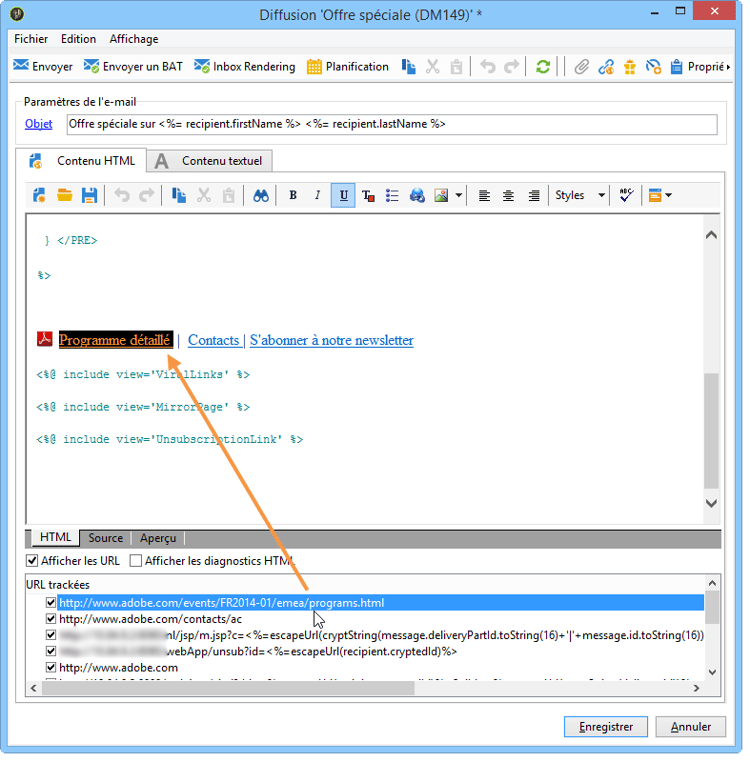
Task: Click the tracking sync icon beside Propriétés
Action: [653, 67]
